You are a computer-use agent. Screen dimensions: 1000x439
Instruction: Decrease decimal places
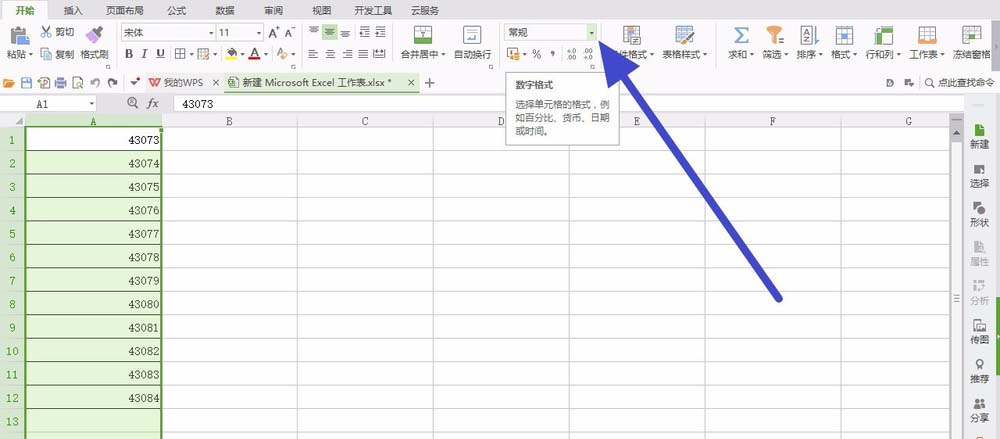tap(588, 54)
